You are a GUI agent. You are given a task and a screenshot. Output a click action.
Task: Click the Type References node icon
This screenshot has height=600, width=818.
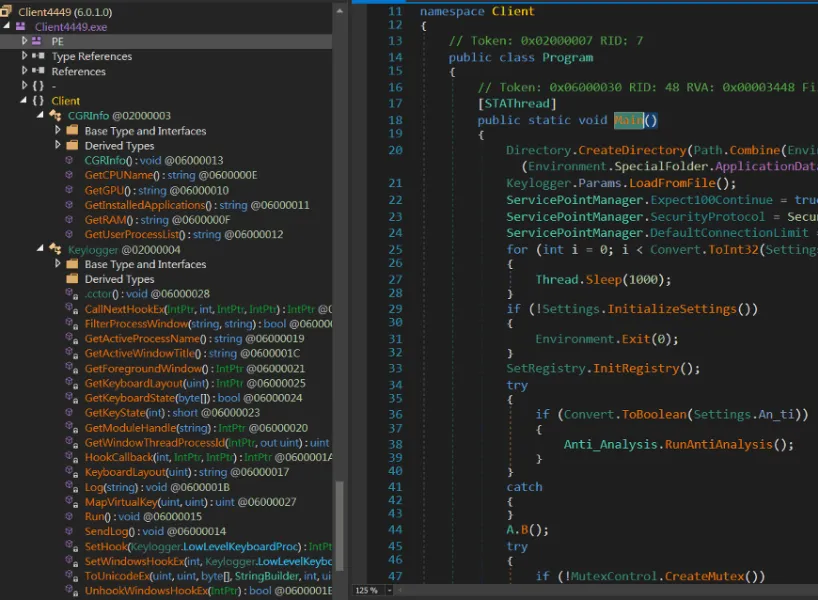click(40, 57)
